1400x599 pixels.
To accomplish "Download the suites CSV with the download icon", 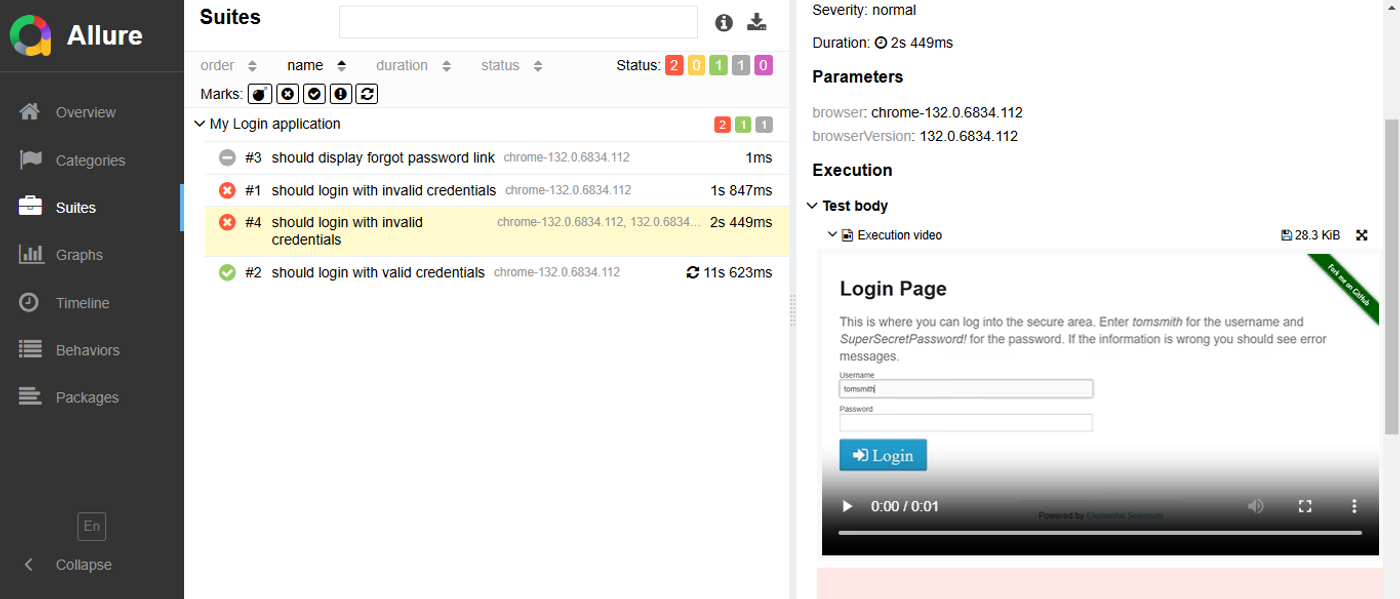I will [x=757, y=22].
